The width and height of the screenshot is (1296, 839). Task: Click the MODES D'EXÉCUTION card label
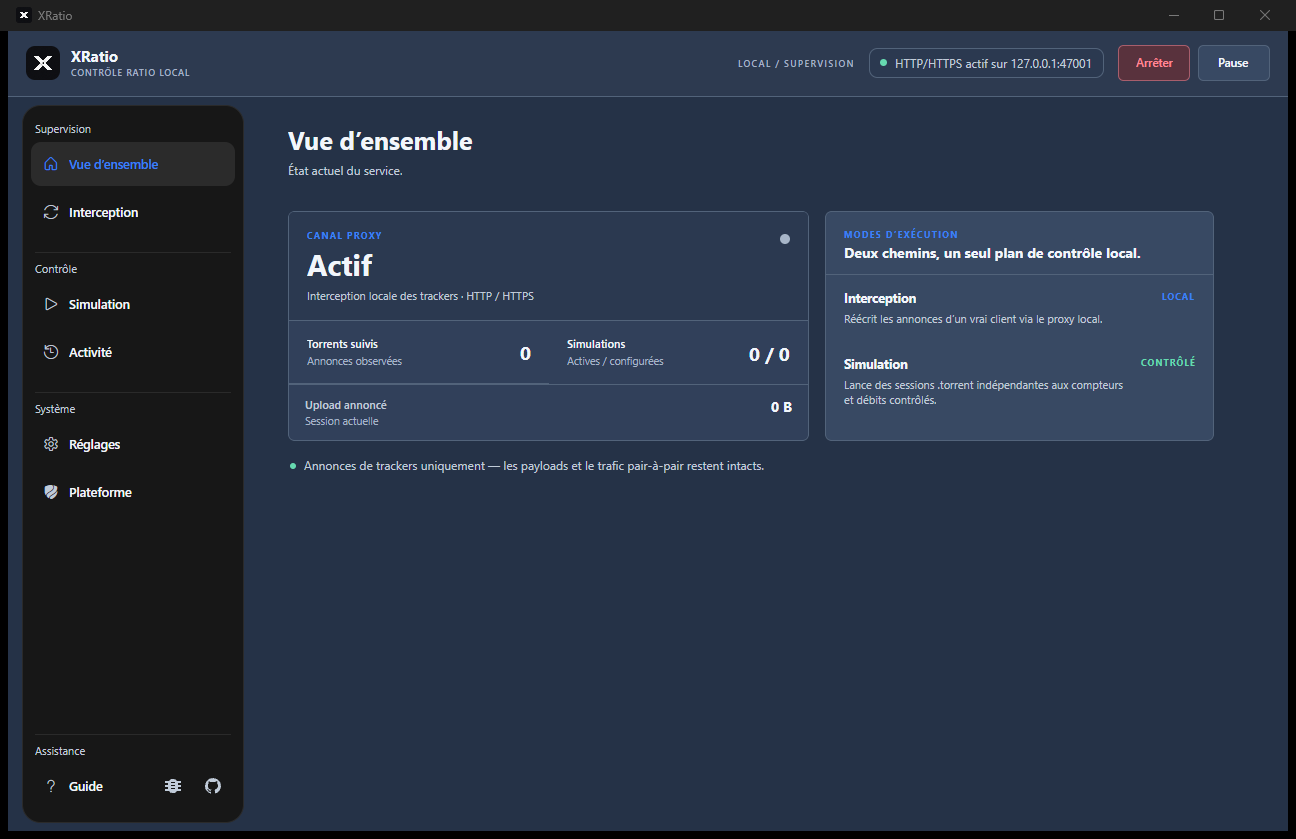click(901, 235)
